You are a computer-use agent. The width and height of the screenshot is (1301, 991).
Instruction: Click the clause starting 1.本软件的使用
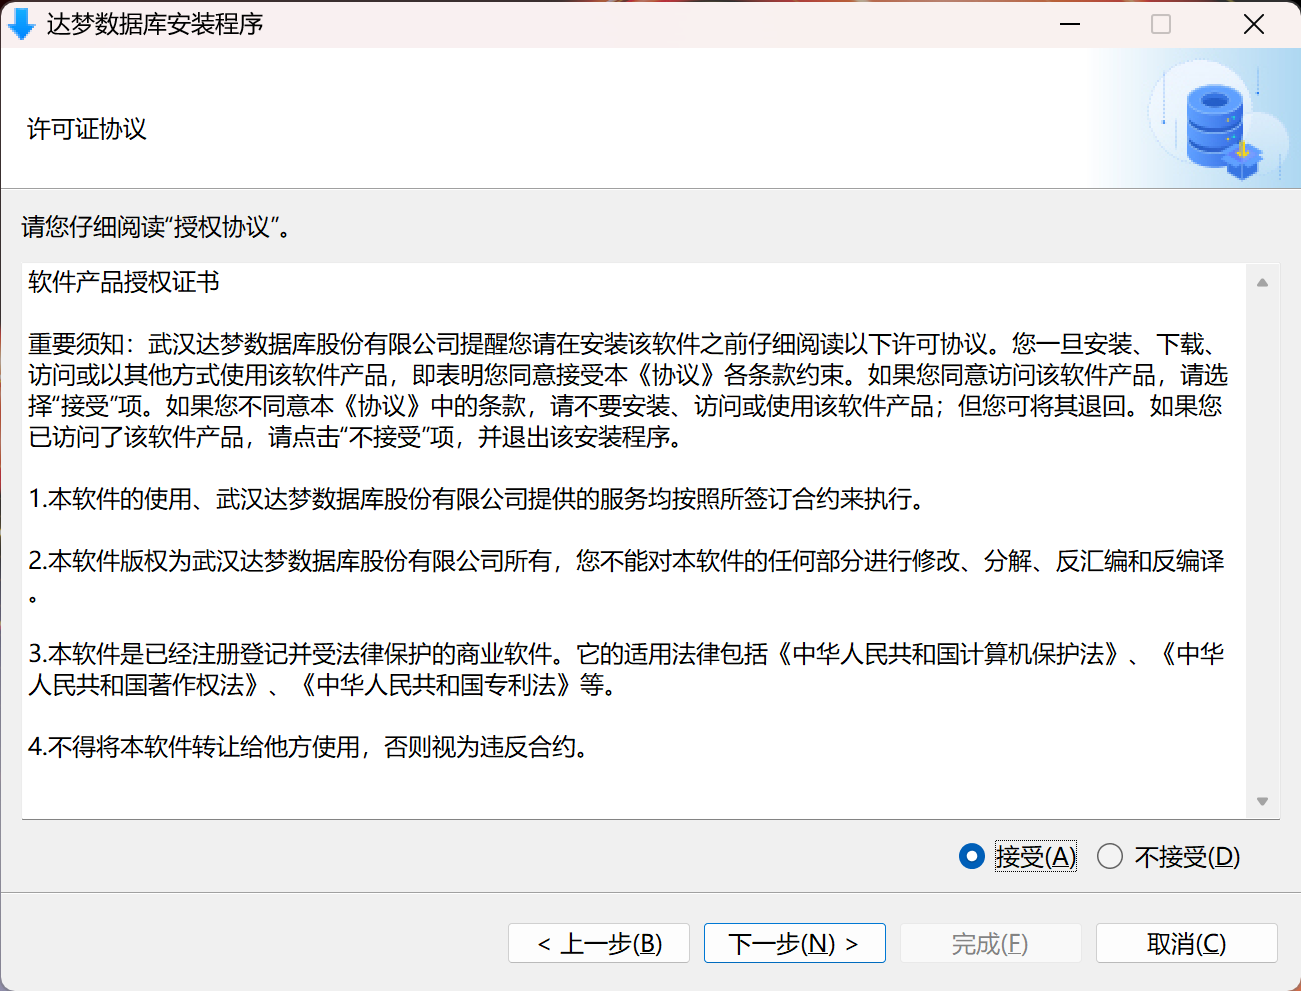click(x=479, y=499)
